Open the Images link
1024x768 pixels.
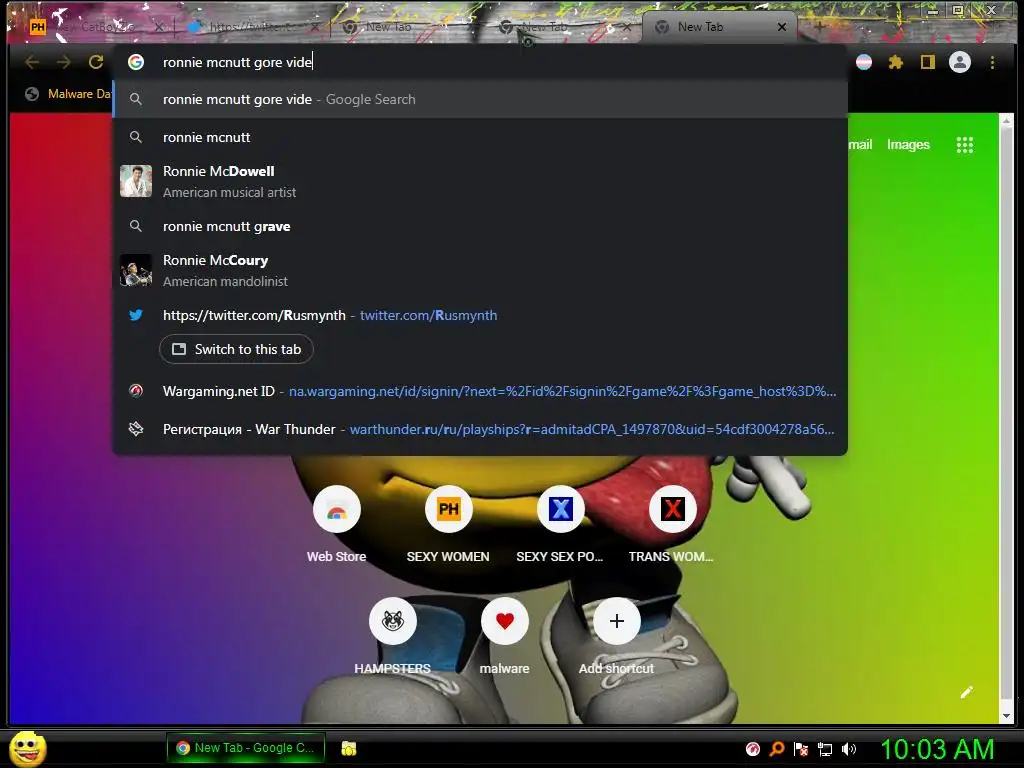click(908, 144)
